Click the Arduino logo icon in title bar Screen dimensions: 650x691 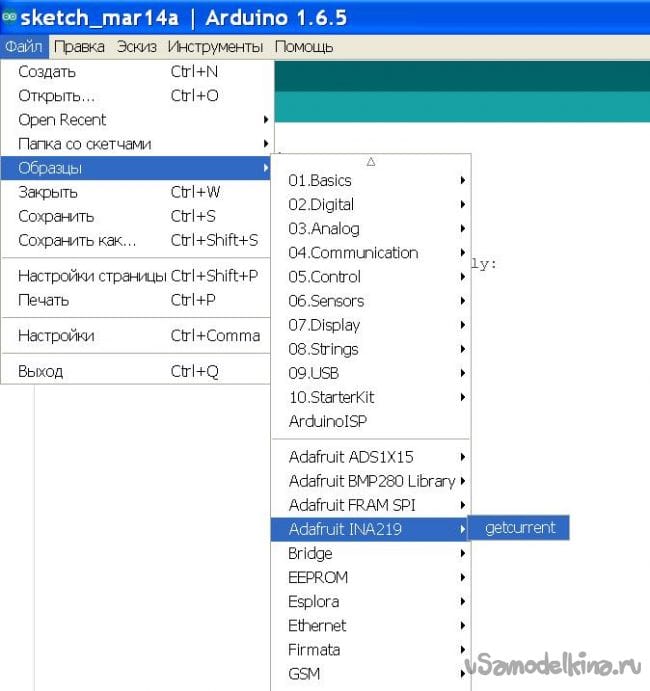coord(10,17)
